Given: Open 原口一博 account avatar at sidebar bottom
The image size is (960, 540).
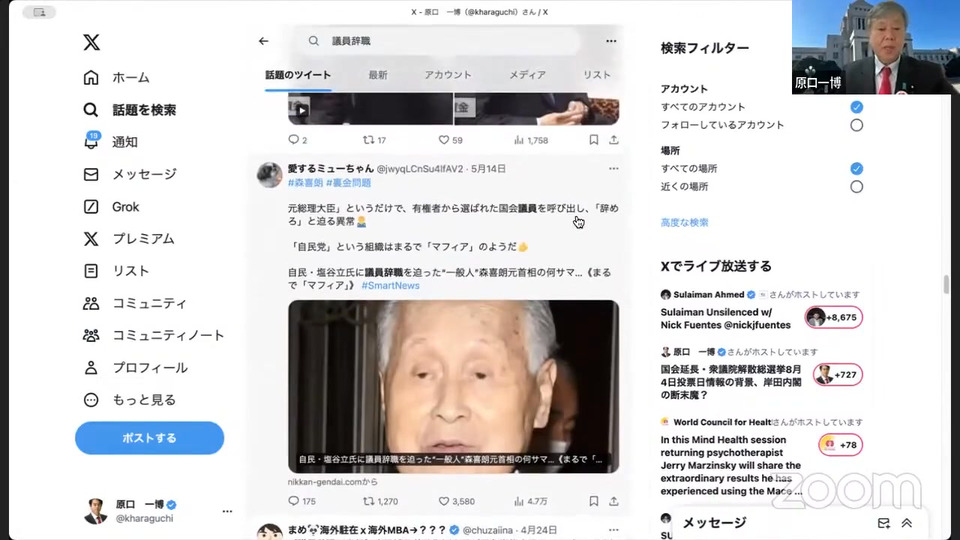Looking at the screenshot, I should [96, 511].
